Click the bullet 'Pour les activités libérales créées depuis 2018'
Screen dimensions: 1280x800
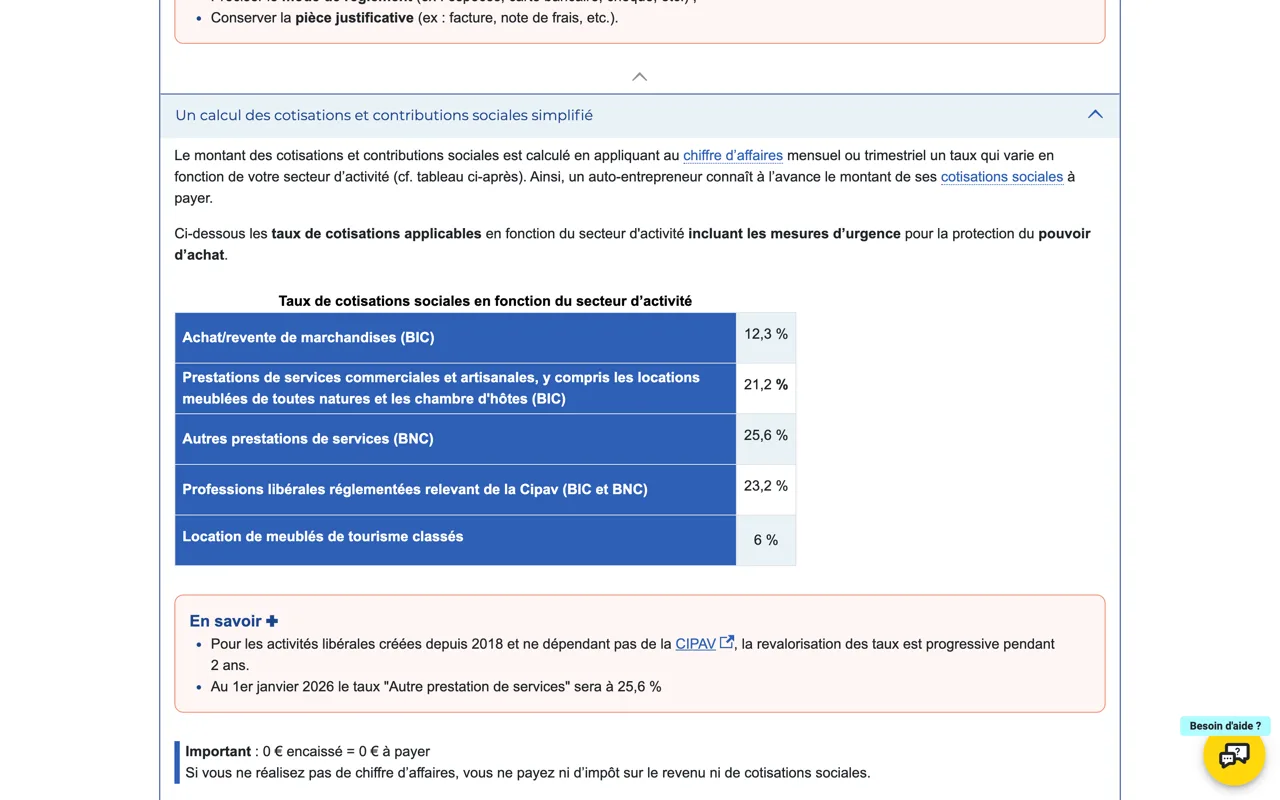(633, 654)
